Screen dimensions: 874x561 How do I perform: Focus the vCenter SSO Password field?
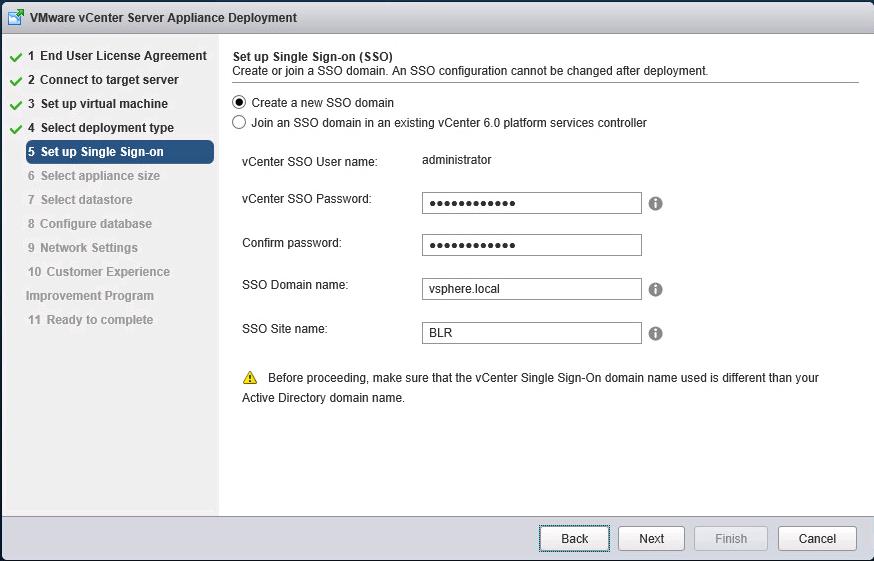coord(531,203)
